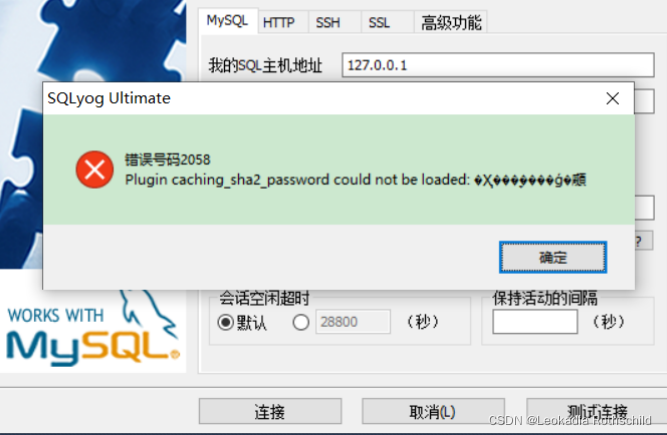Switch to the MySQL tab
Image resolution: width=667 pixels, height=435 pixels.
click(228, 20)
